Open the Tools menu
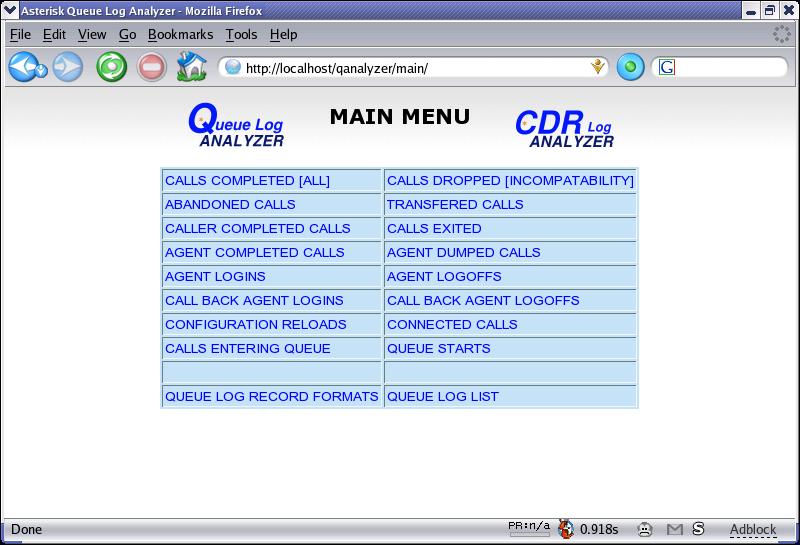Screen dimensions: 800x545 pyautogui.click(x=241, y=34)
